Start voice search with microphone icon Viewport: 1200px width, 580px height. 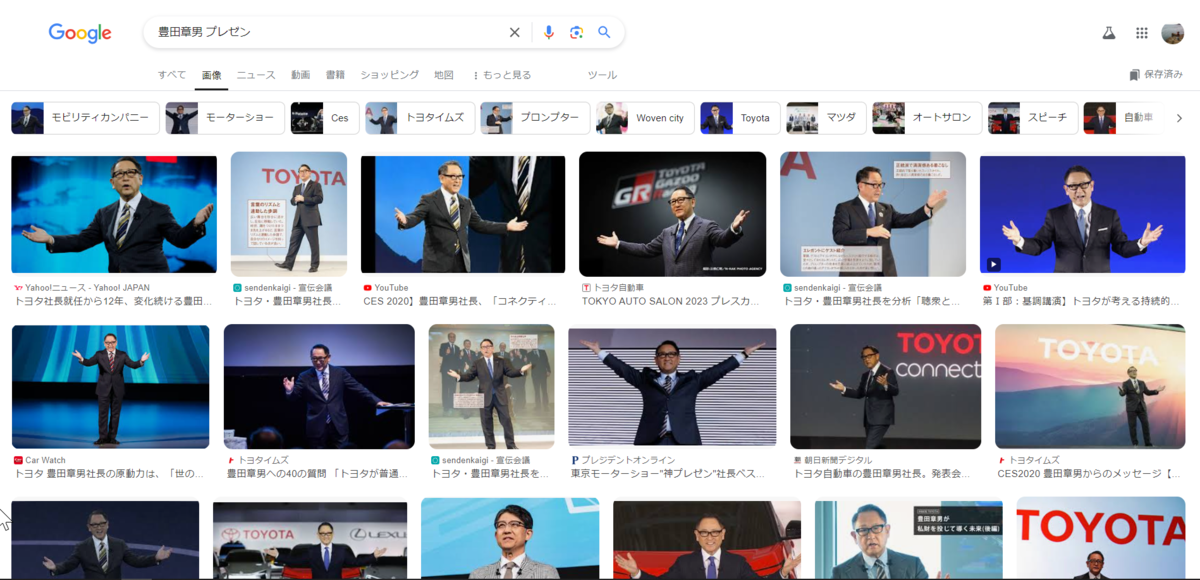[548, 32]
